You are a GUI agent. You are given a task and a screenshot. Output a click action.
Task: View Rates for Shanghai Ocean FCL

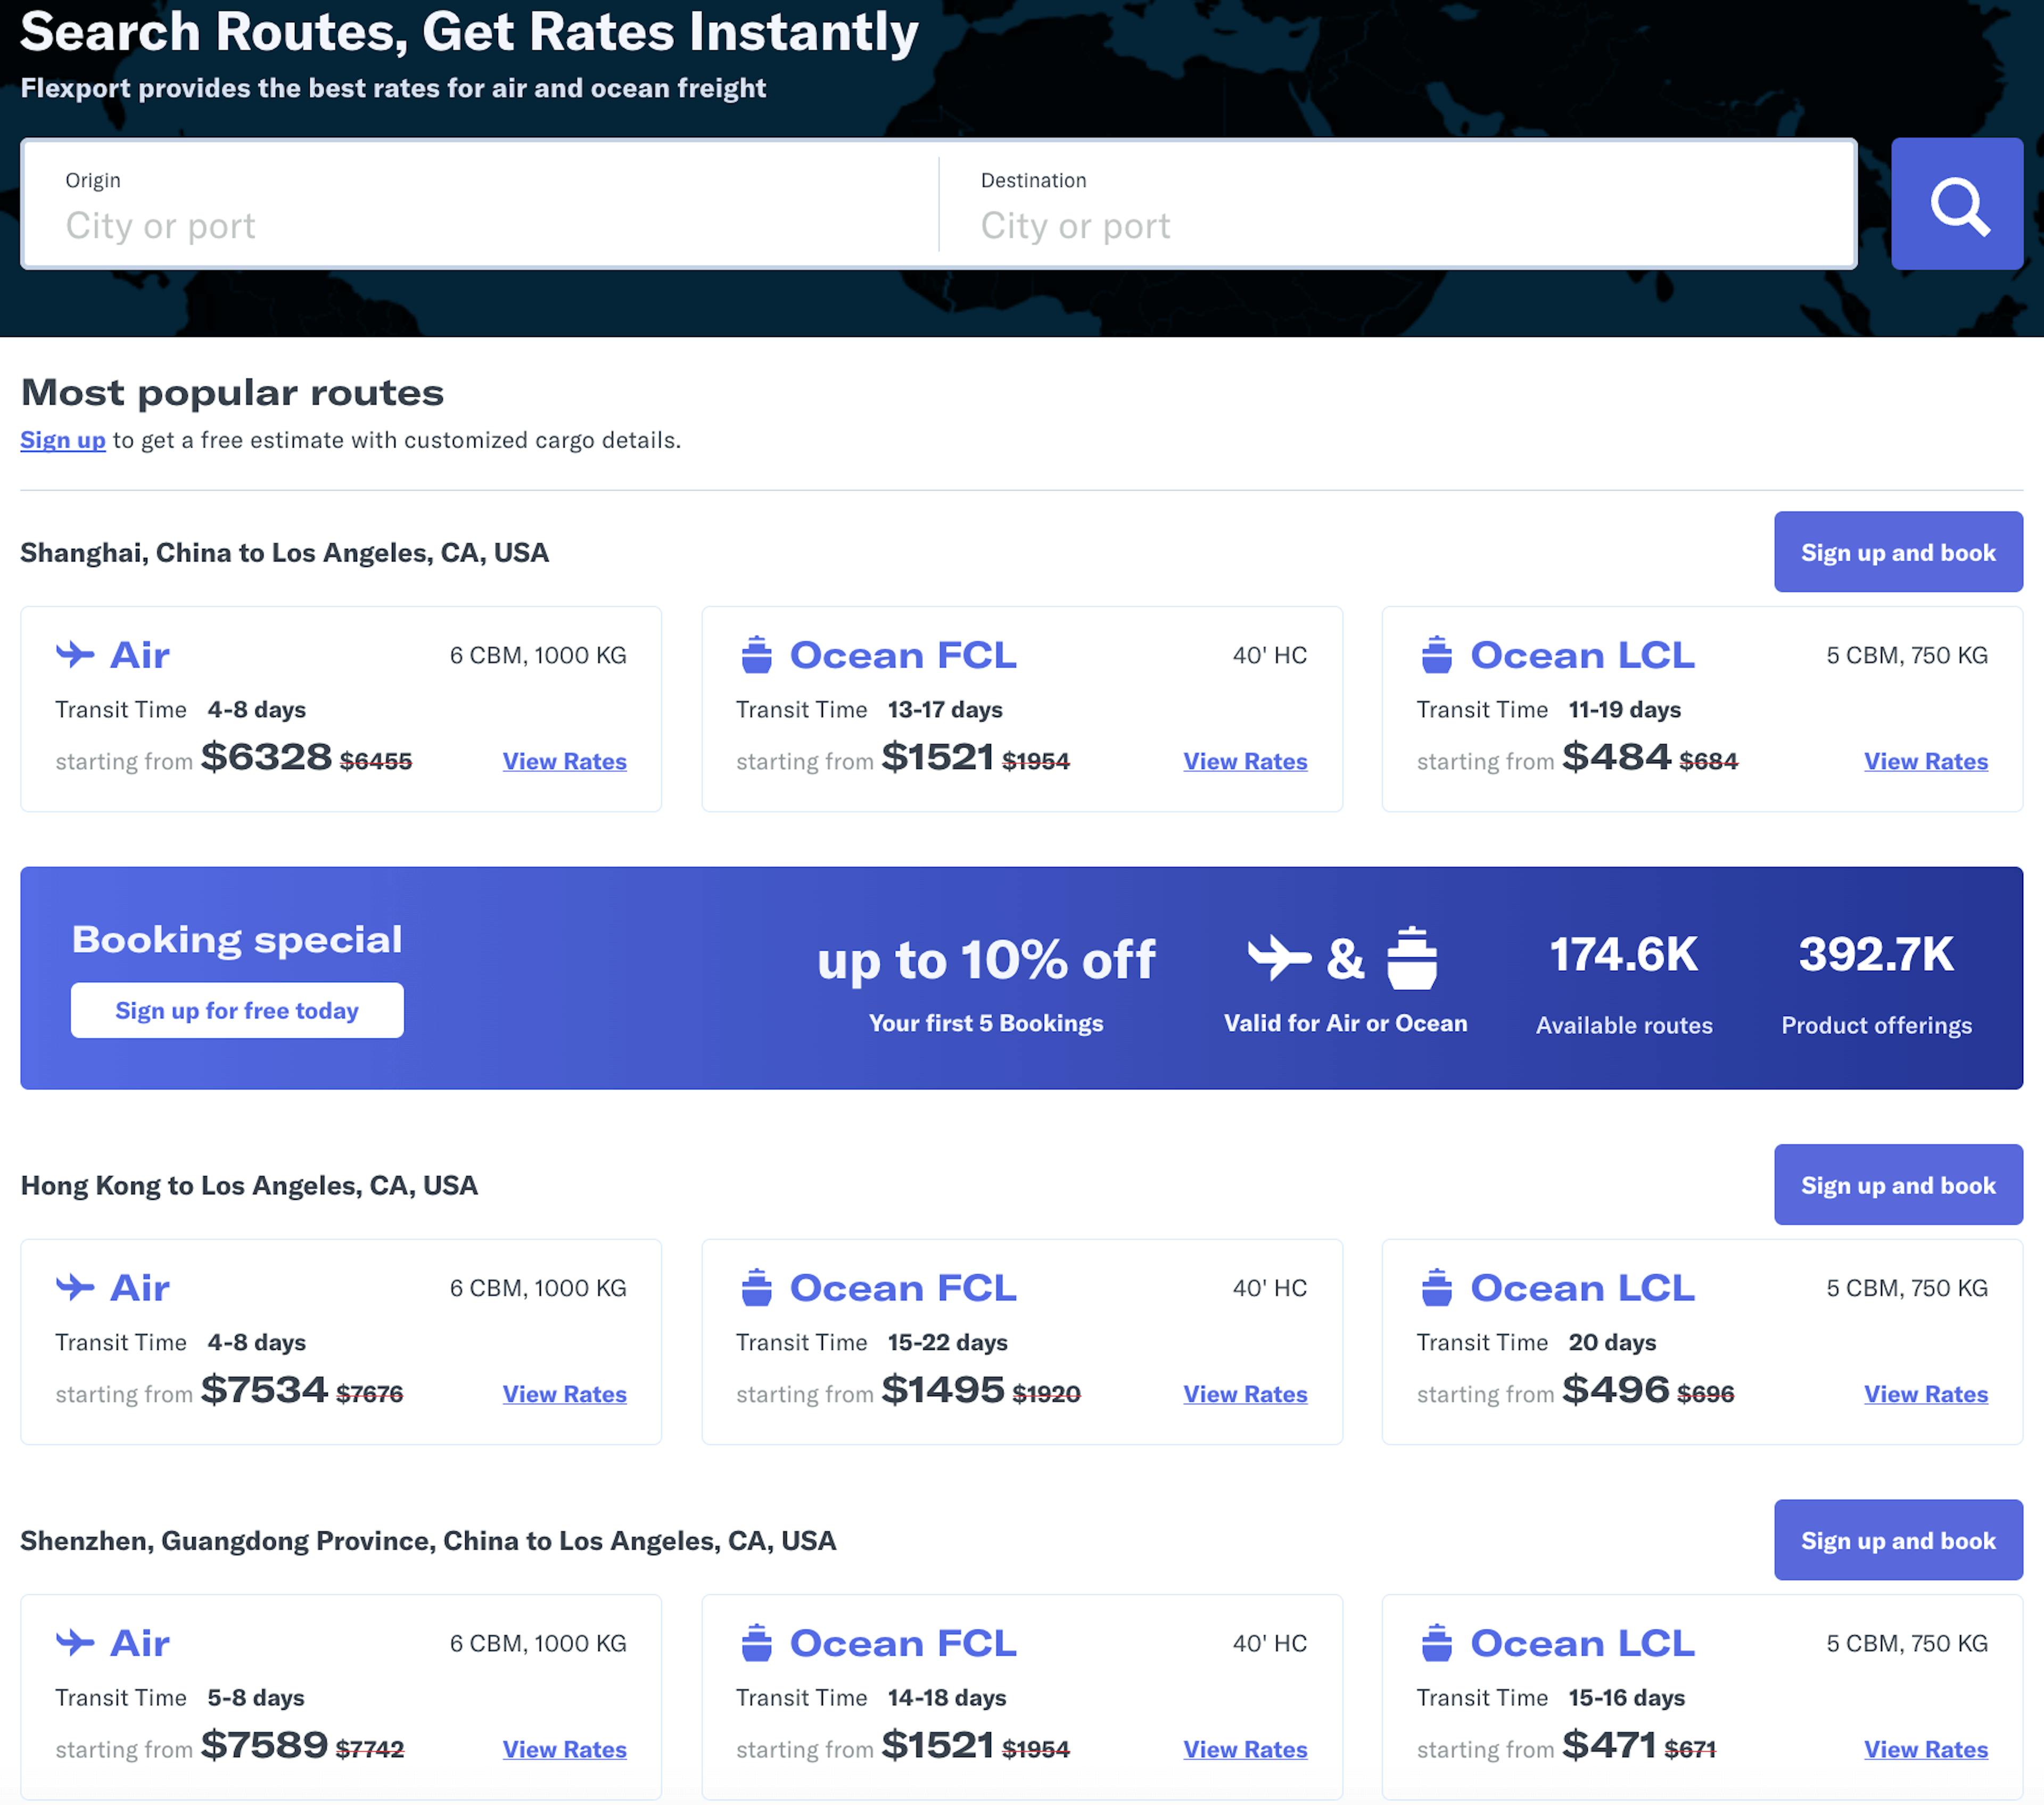pyautogui.click(x=1245, y=761)
